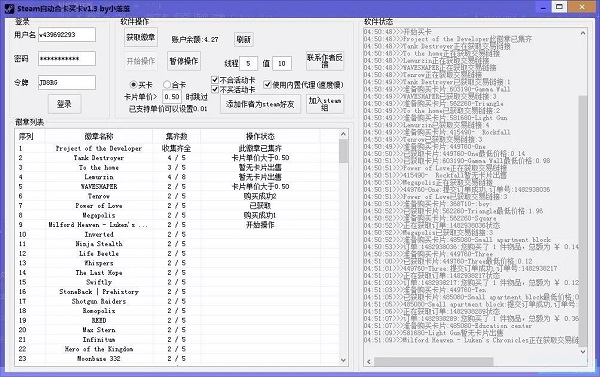Select the Milford Heaven row

tap(177, 225)
